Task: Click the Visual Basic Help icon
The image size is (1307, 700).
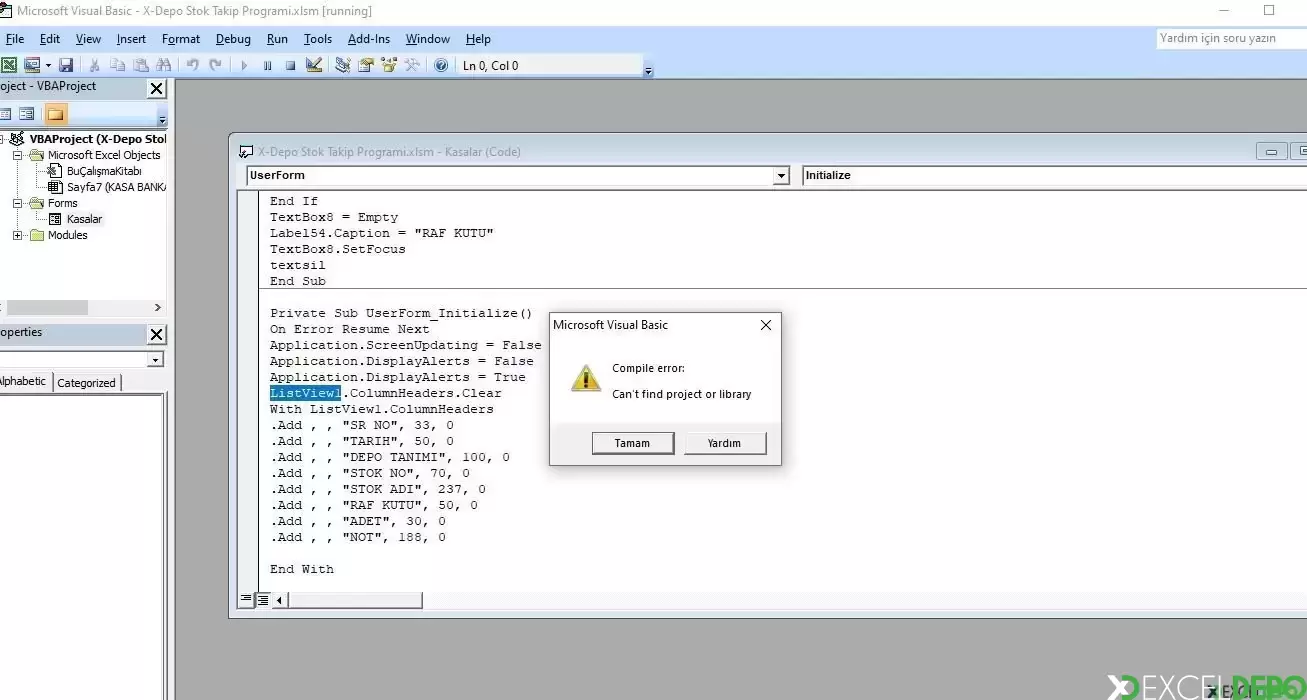Action: (x=441, y=65)
